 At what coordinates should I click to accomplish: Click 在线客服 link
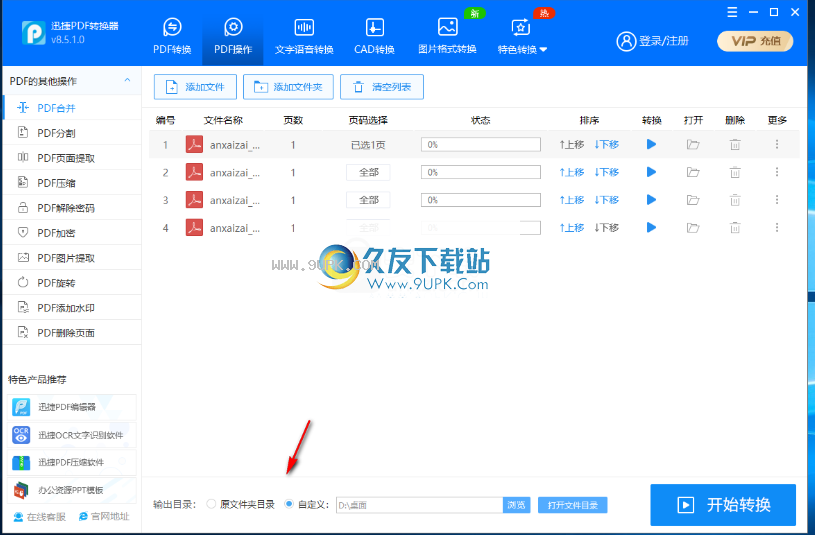pyautogui.click(x=40, y=517)
